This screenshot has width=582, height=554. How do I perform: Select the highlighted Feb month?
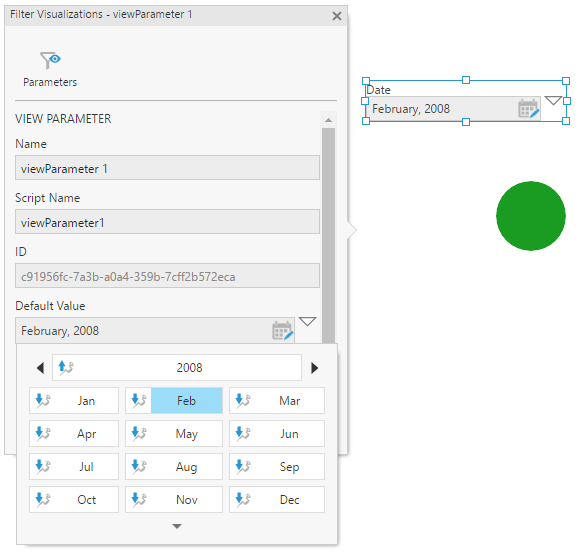(186, 401)
